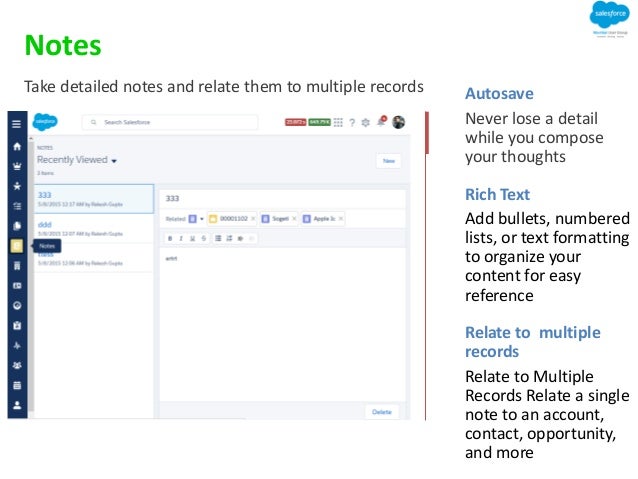
Task: Open the hamburger navigation menu
Action: pos(17,124)
